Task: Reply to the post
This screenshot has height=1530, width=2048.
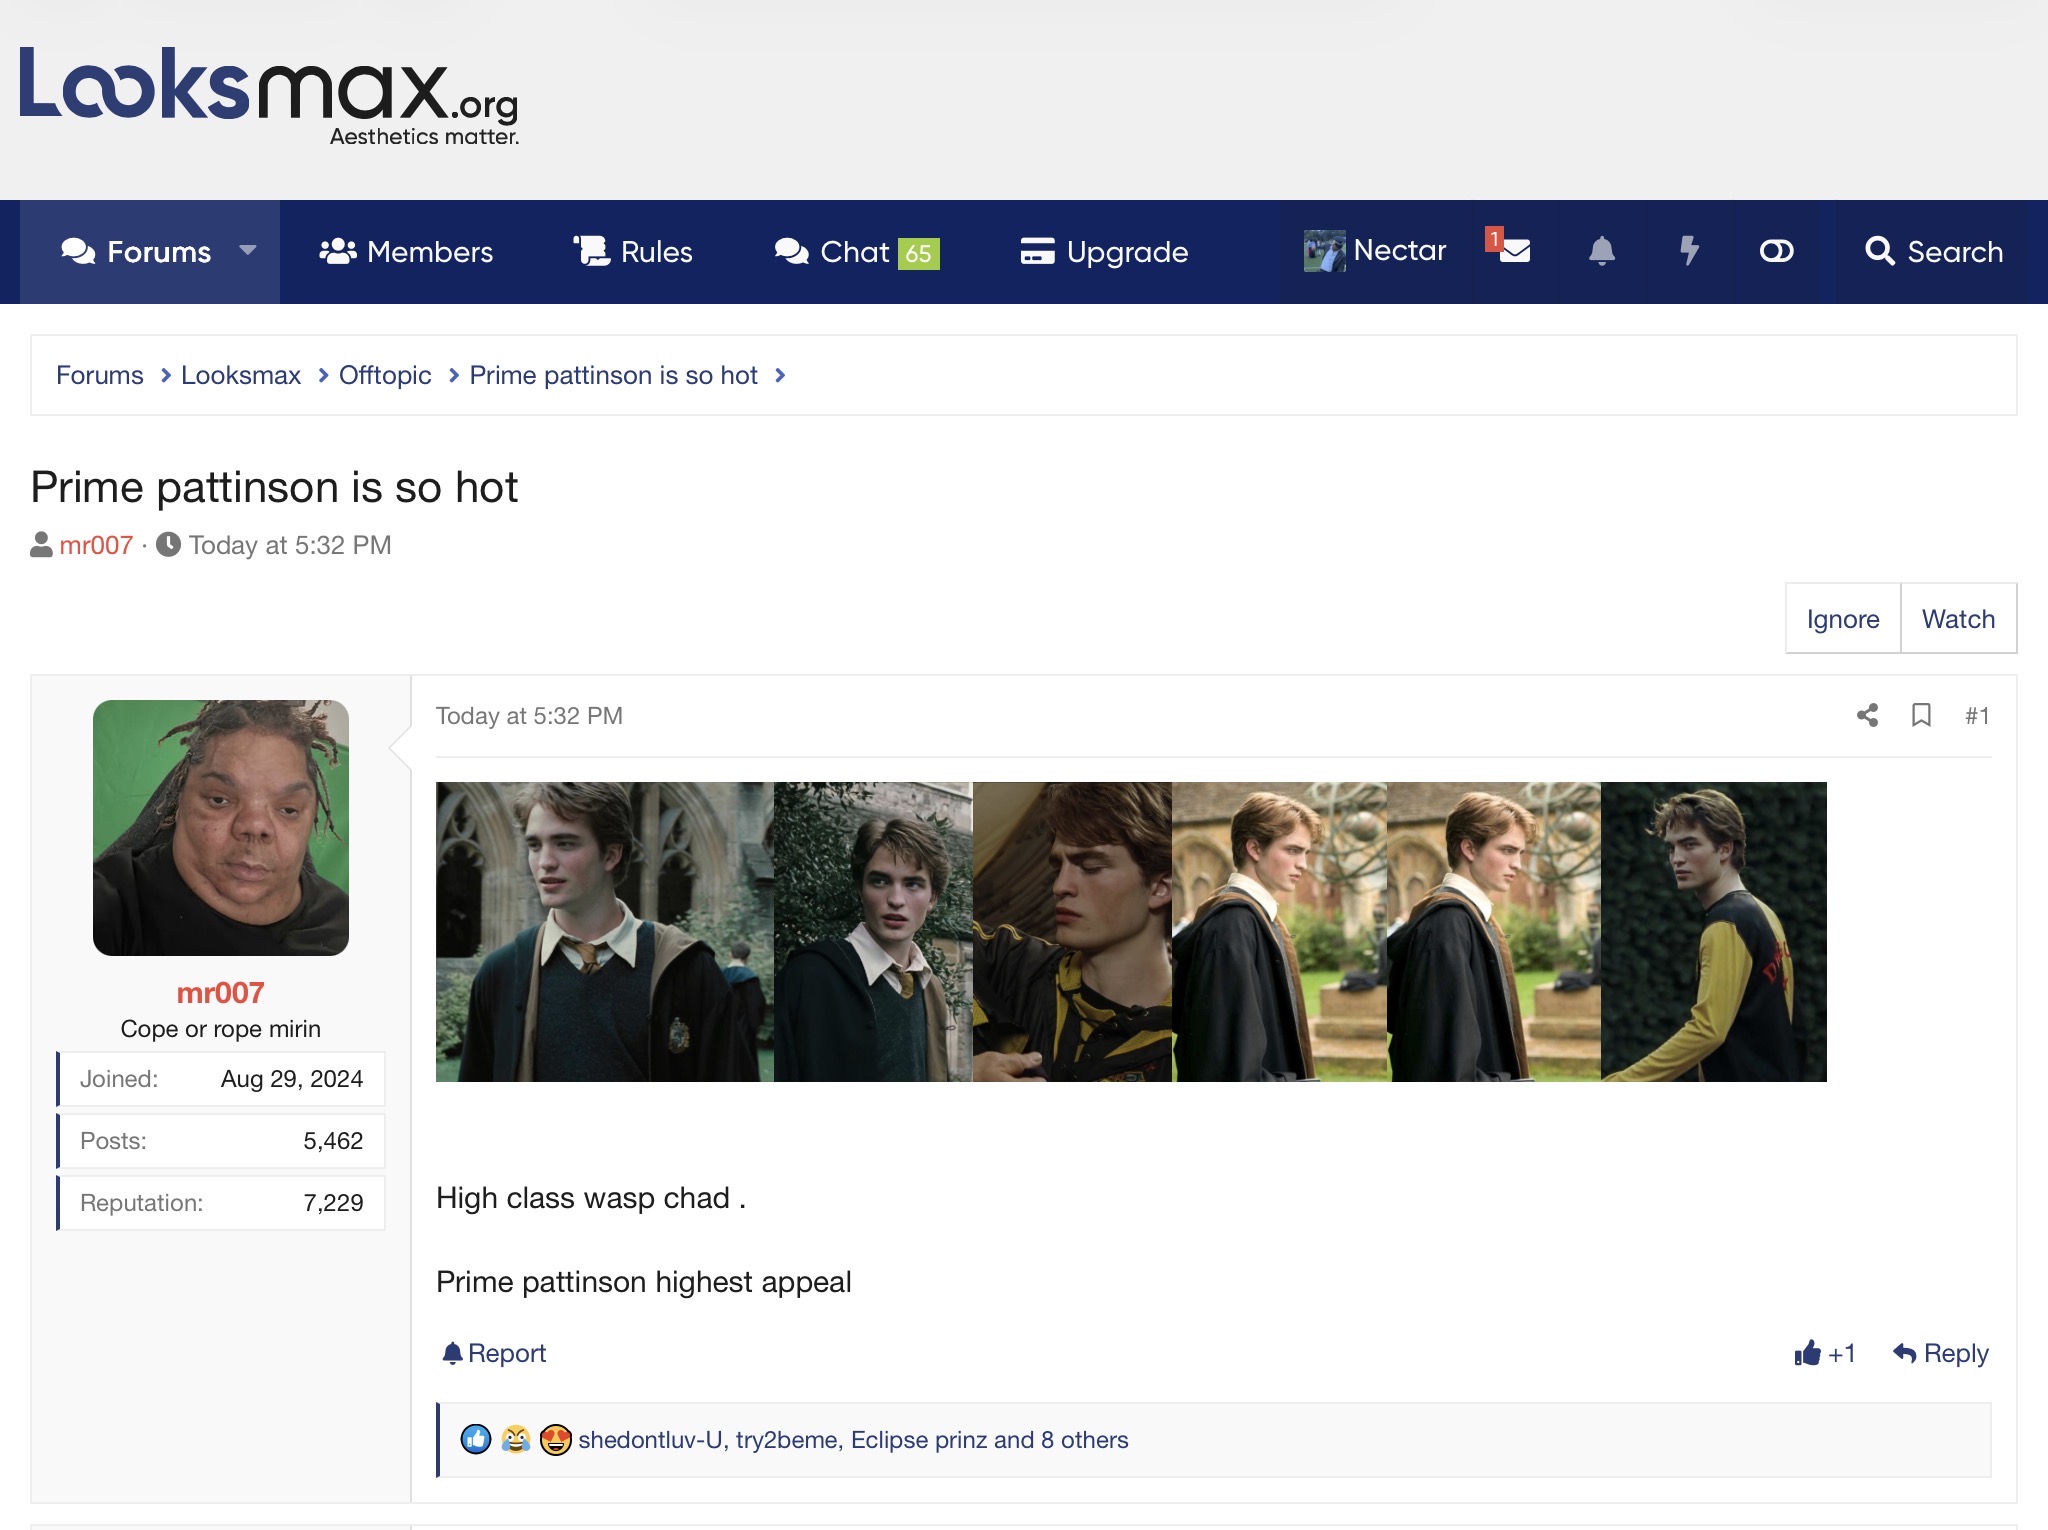Action: (x=1941, y=1353)
